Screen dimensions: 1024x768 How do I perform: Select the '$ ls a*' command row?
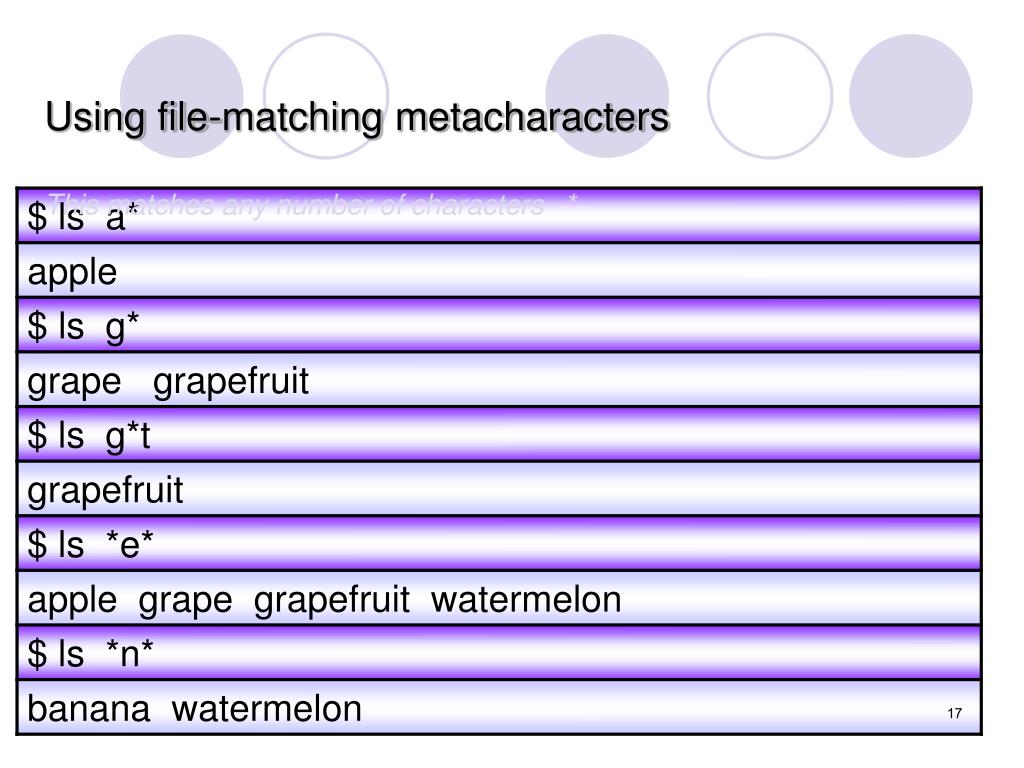pos(499,216)
